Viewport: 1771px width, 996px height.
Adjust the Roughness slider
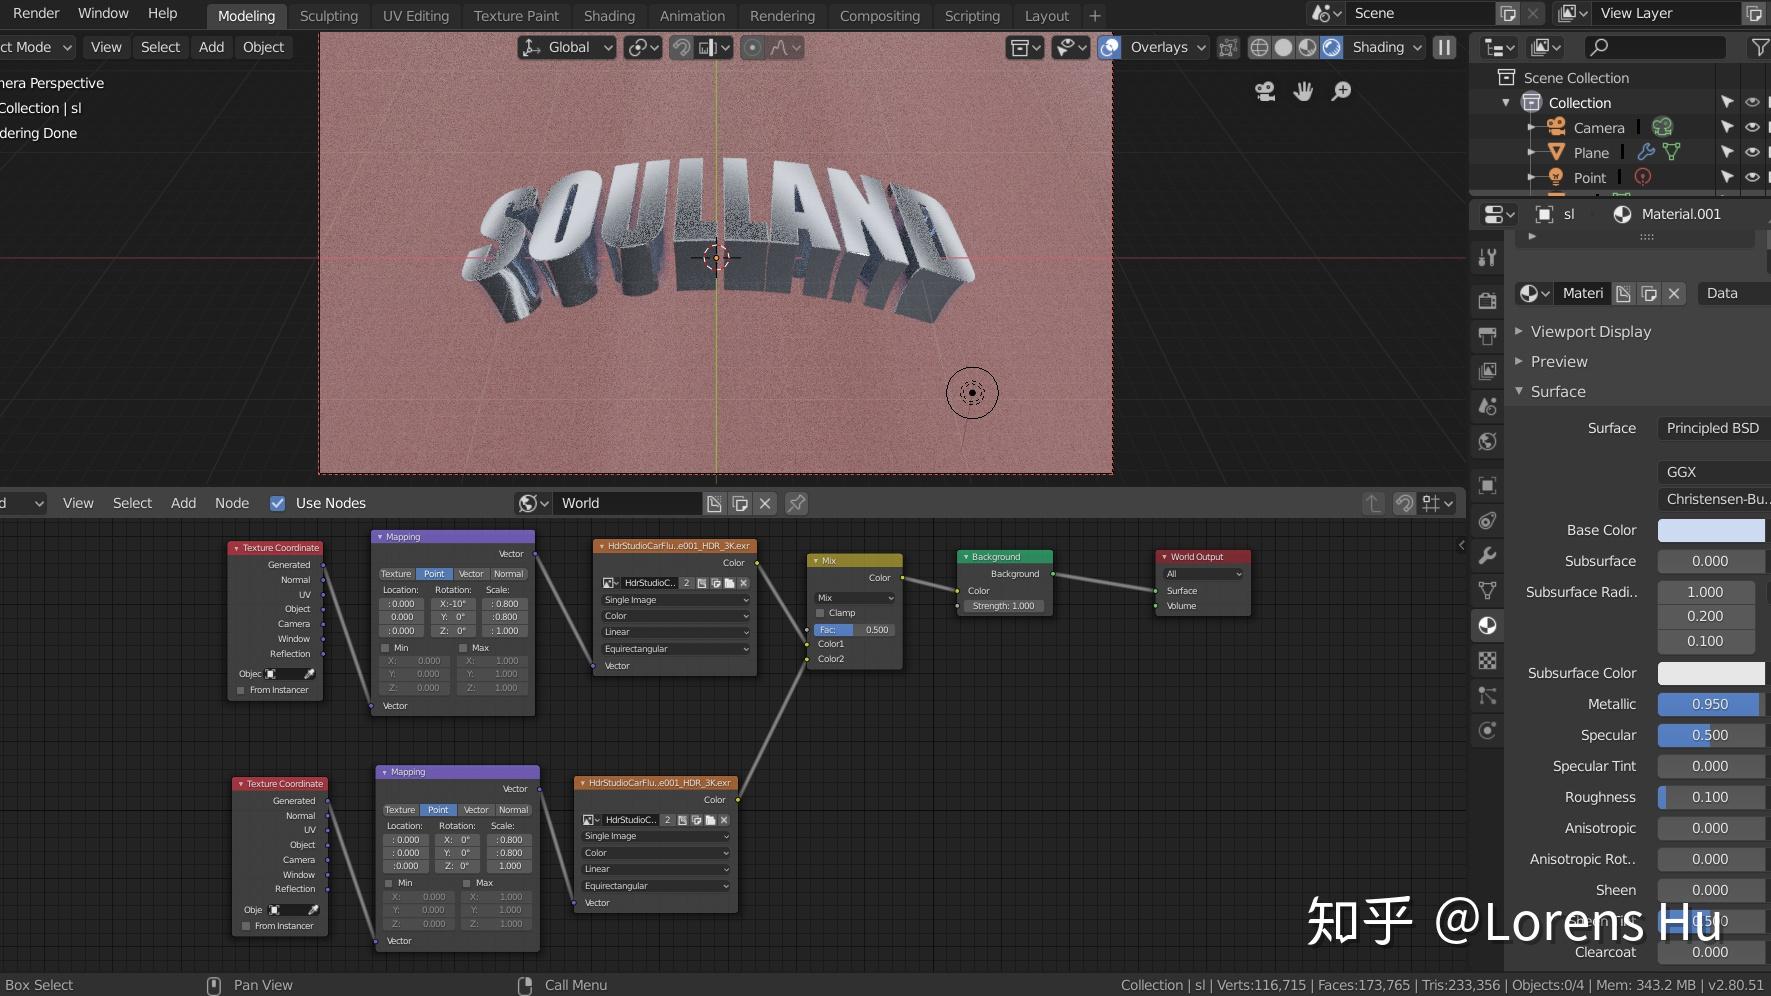tap(1711, 797)
